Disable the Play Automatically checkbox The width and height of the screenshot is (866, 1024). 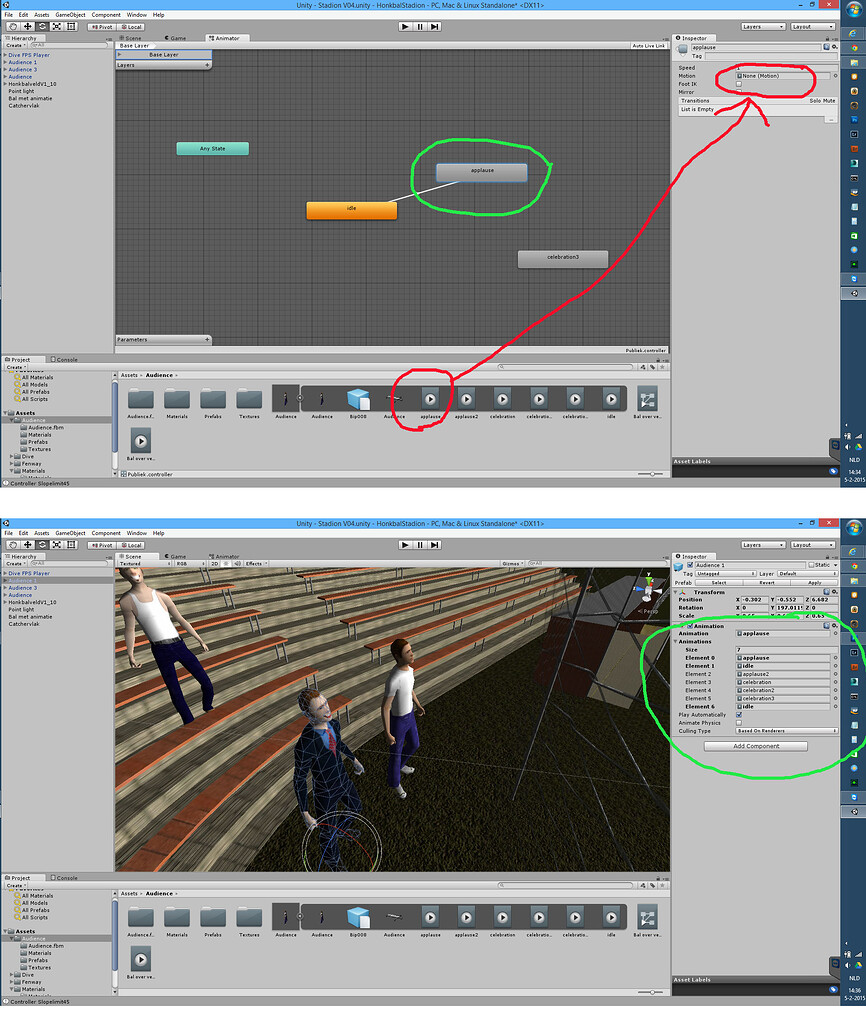click(x=738, y=714)
